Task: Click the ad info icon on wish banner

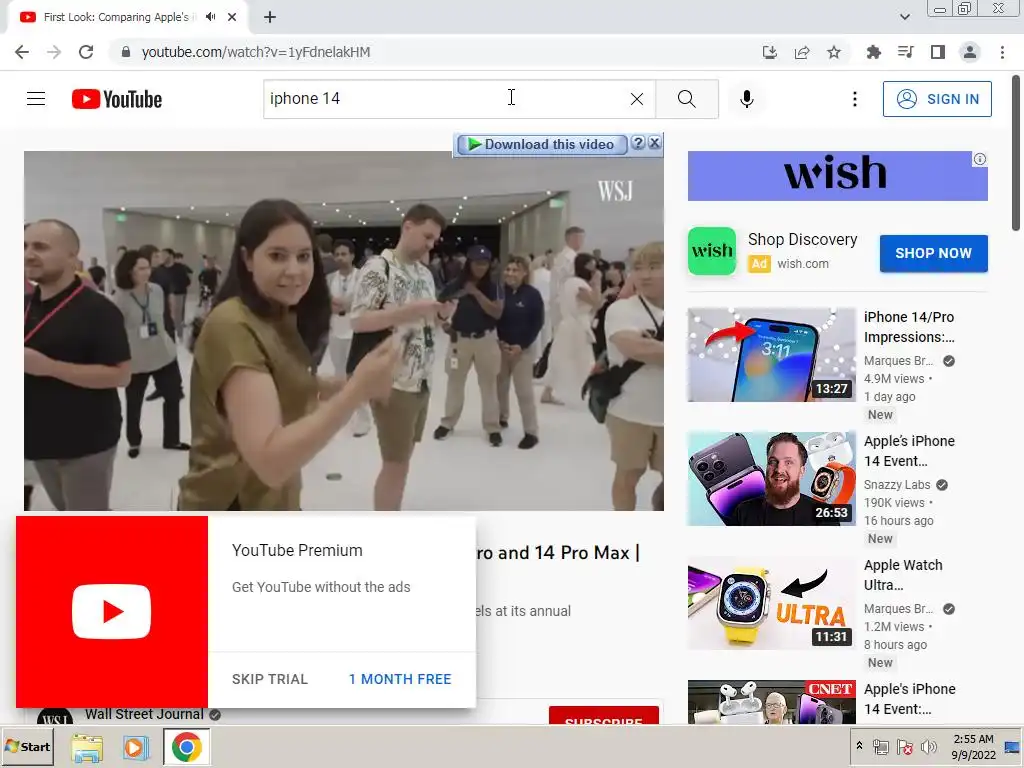Action: [980, 159]
